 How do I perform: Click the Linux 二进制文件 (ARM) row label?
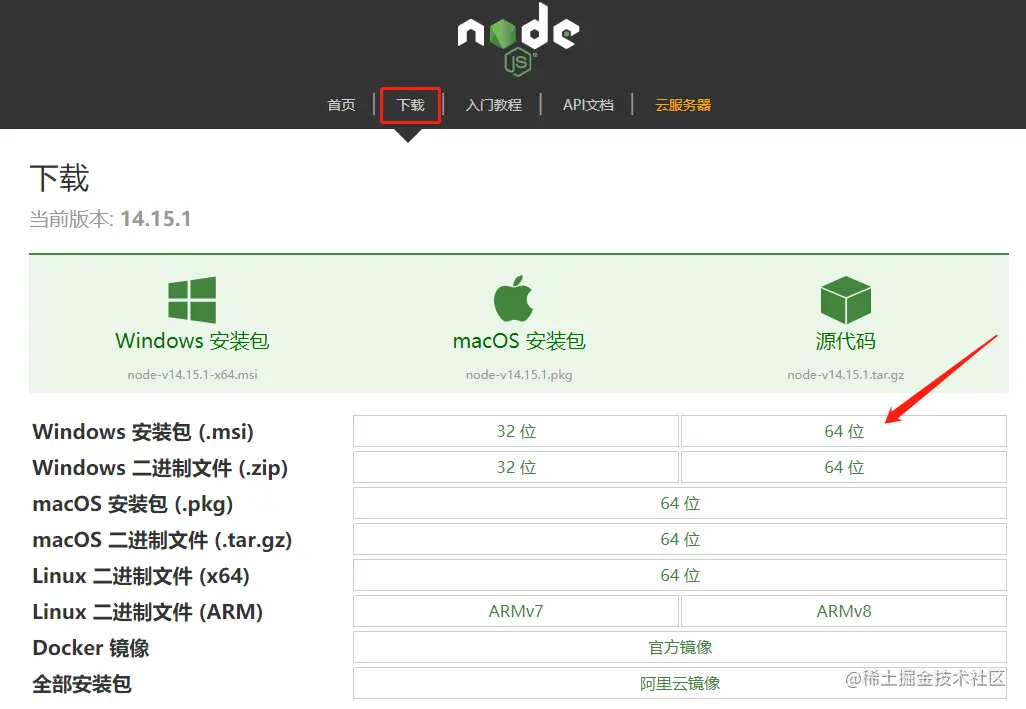click(x=148, y=612)
